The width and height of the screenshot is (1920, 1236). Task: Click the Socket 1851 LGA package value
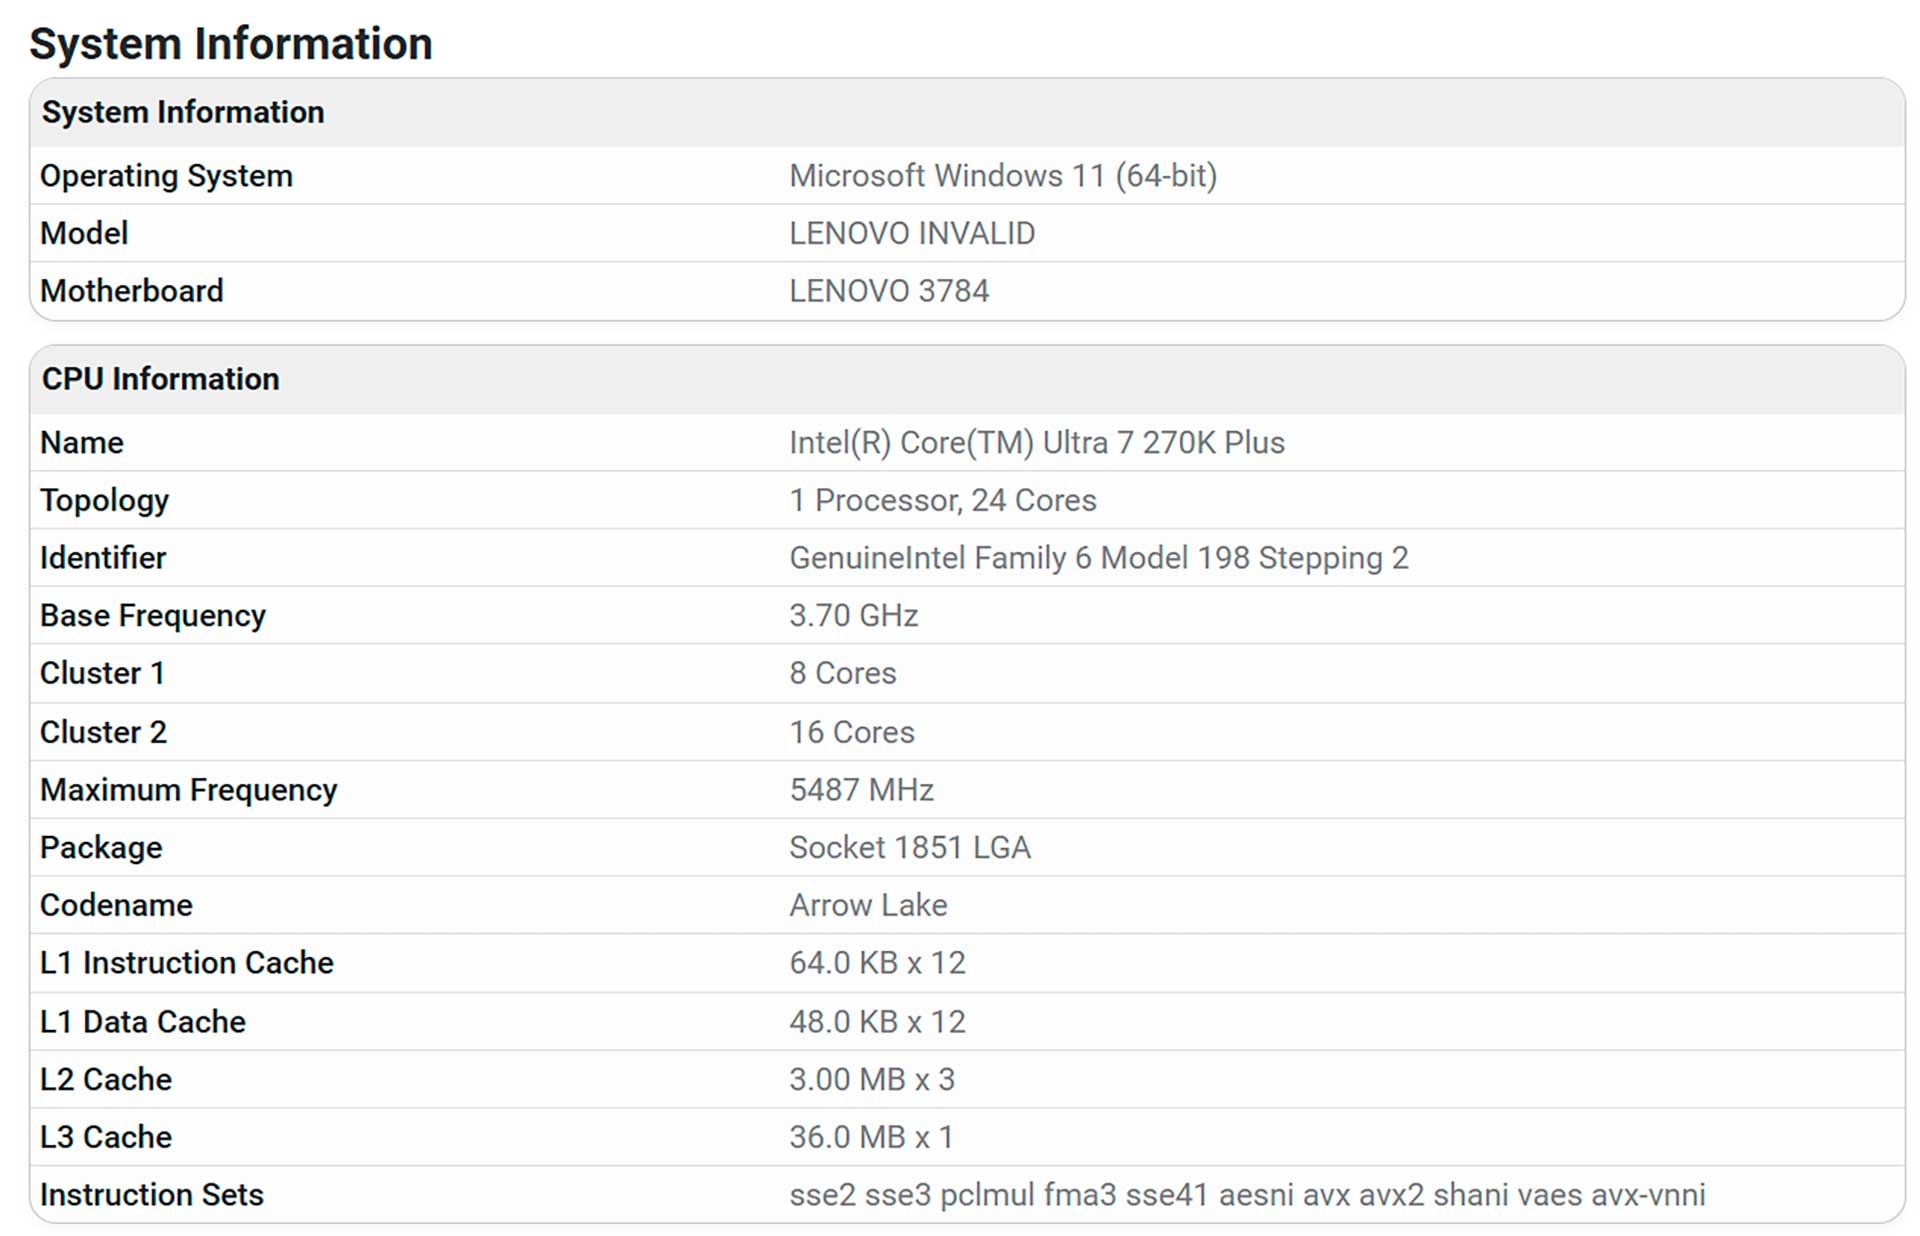[x=909, y=847]
